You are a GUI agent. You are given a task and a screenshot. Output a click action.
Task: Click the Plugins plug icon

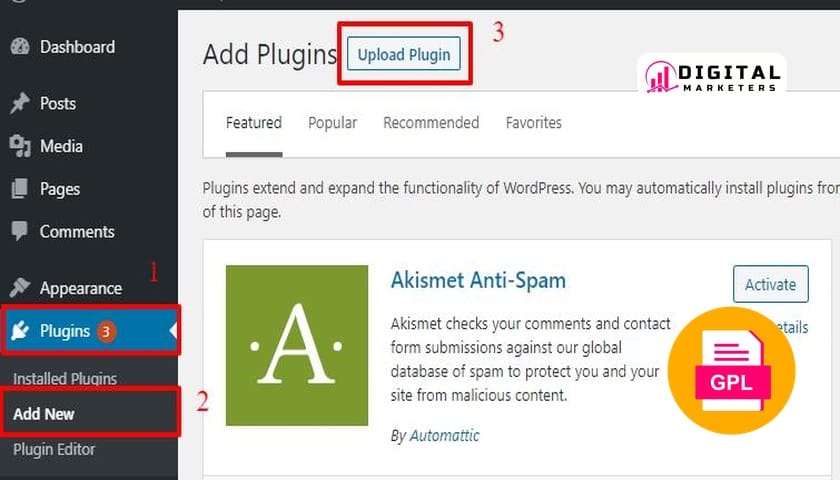(x=19, y=331)
